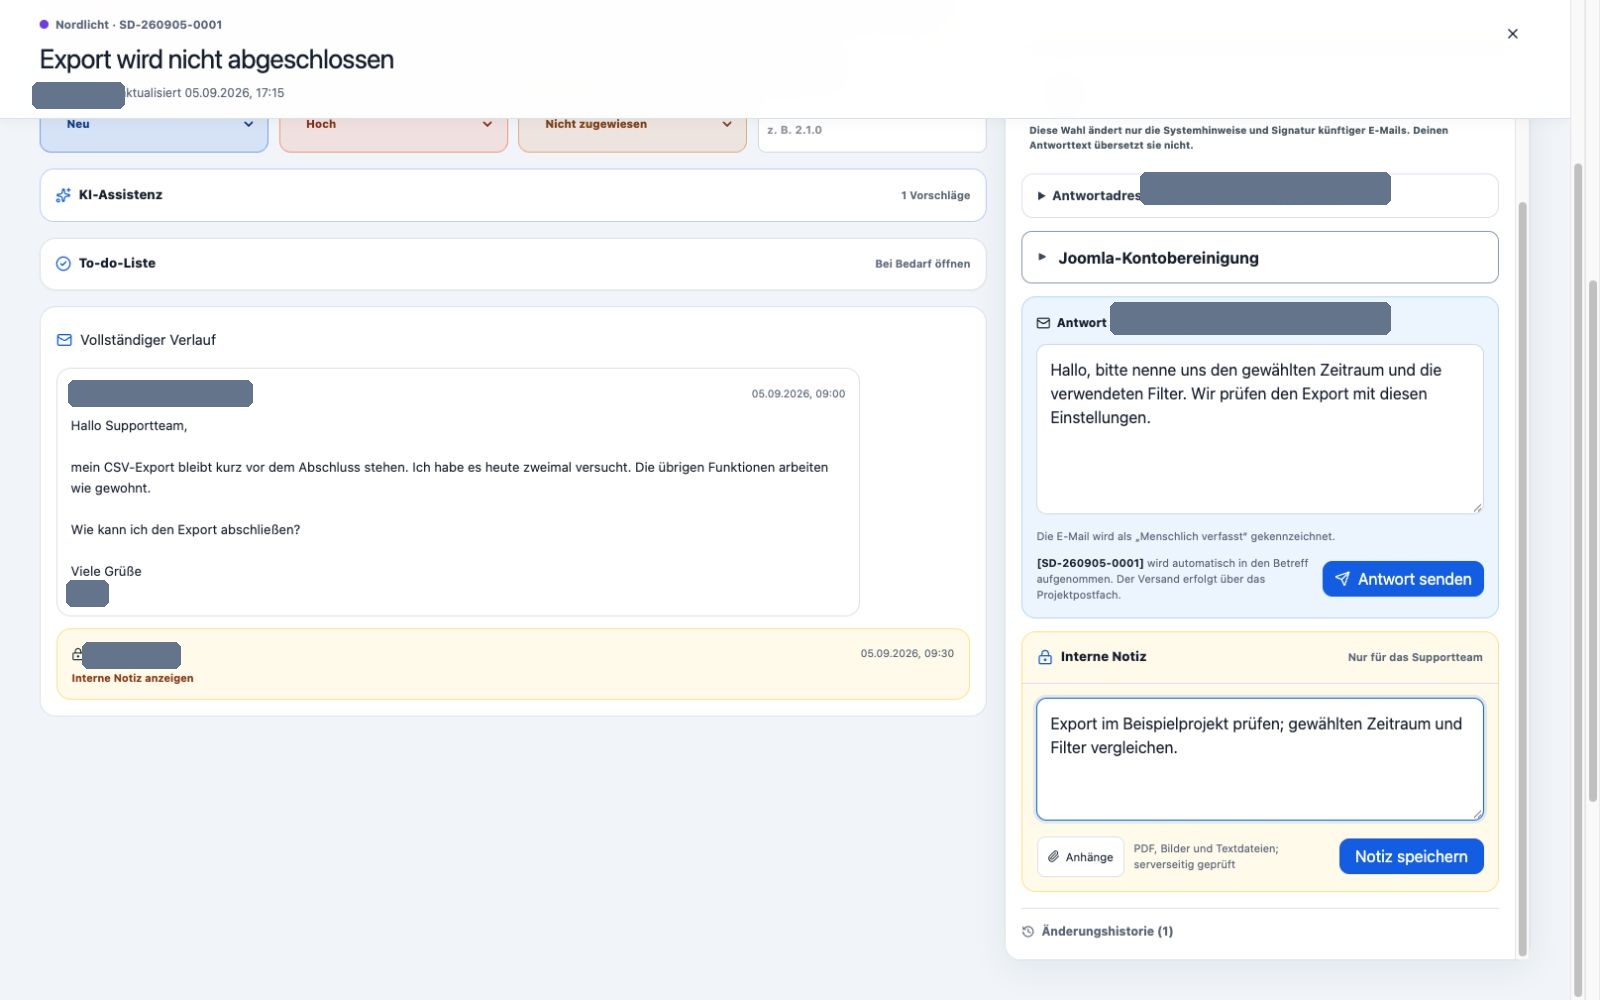Send the reply with Antwort senden
The width and height of the screenshot is (1600, 1000).
click(x=1403, y=579)
